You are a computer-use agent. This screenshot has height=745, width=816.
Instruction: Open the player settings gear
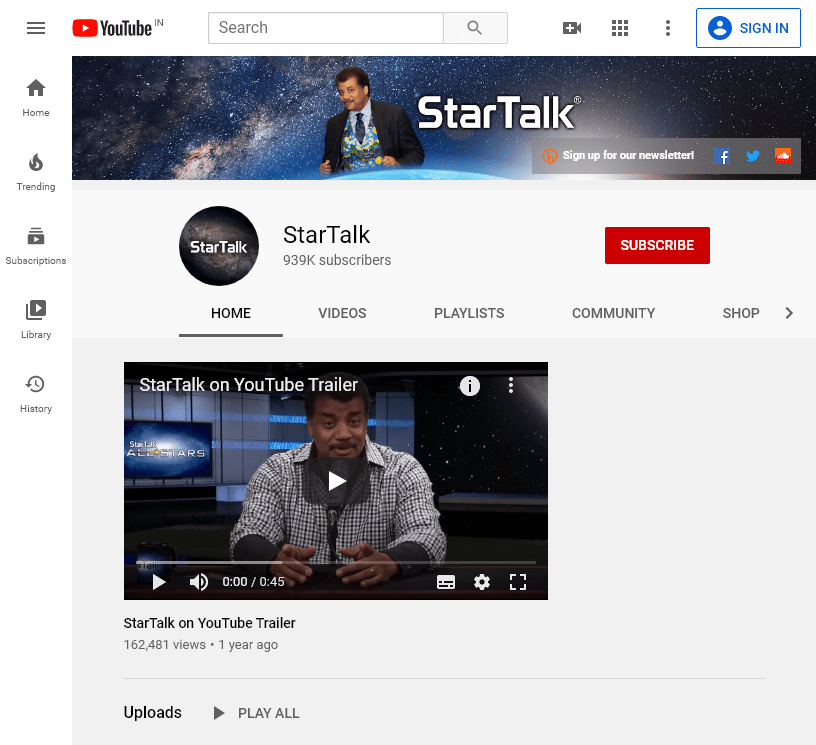tap(482, 582)
